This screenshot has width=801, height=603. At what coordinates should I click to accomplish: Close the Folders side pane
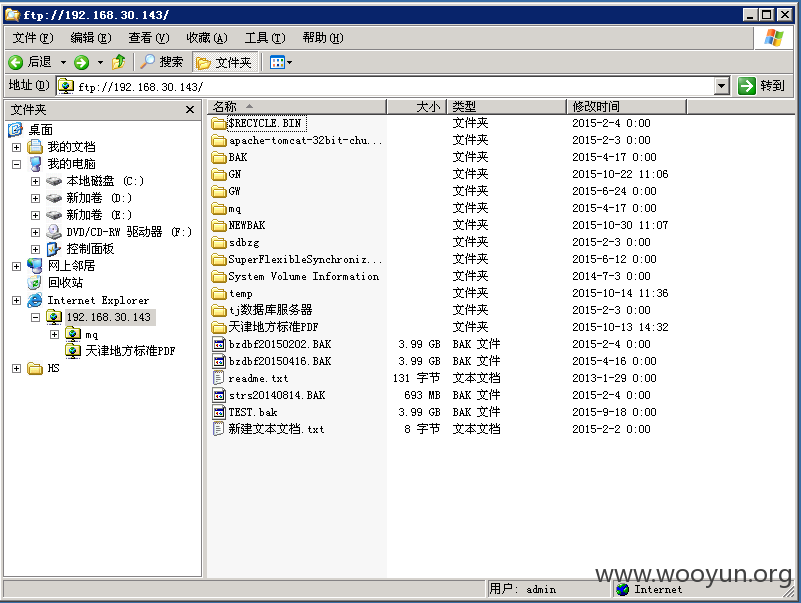tap(190, 109)
